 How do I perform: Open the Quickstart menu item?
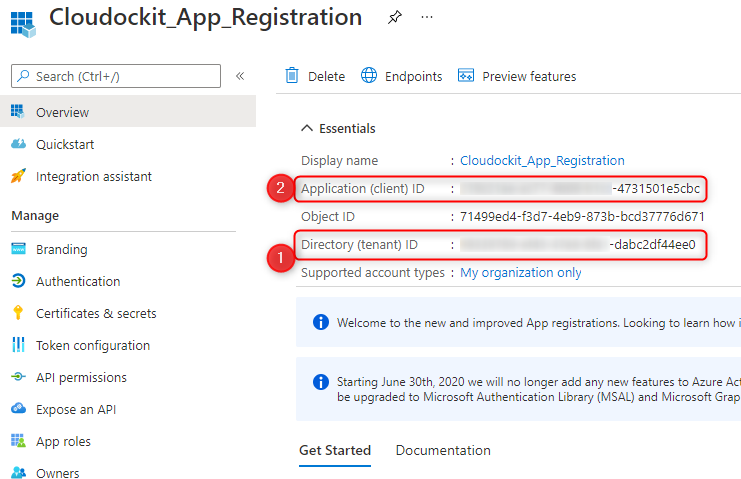tap(65, 144)
